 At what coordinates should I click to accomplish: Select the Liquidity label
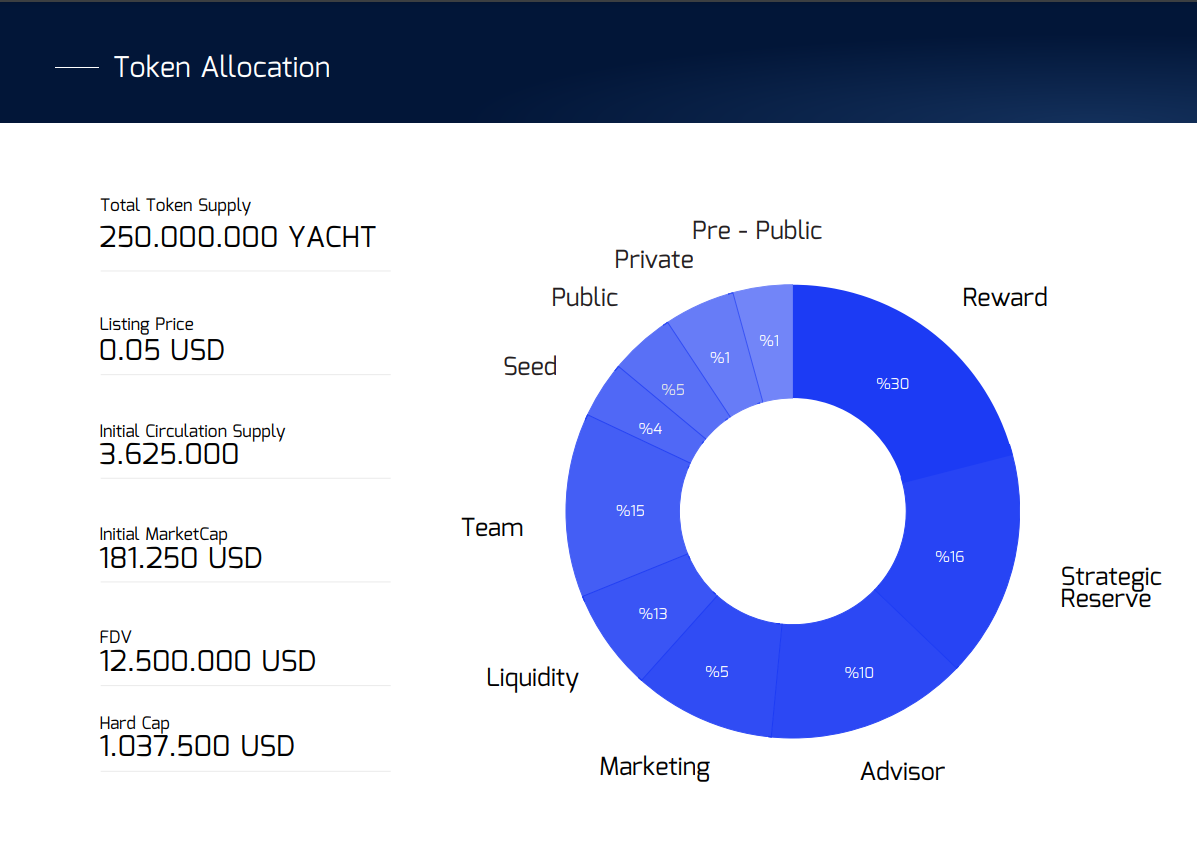click(532, 677)
